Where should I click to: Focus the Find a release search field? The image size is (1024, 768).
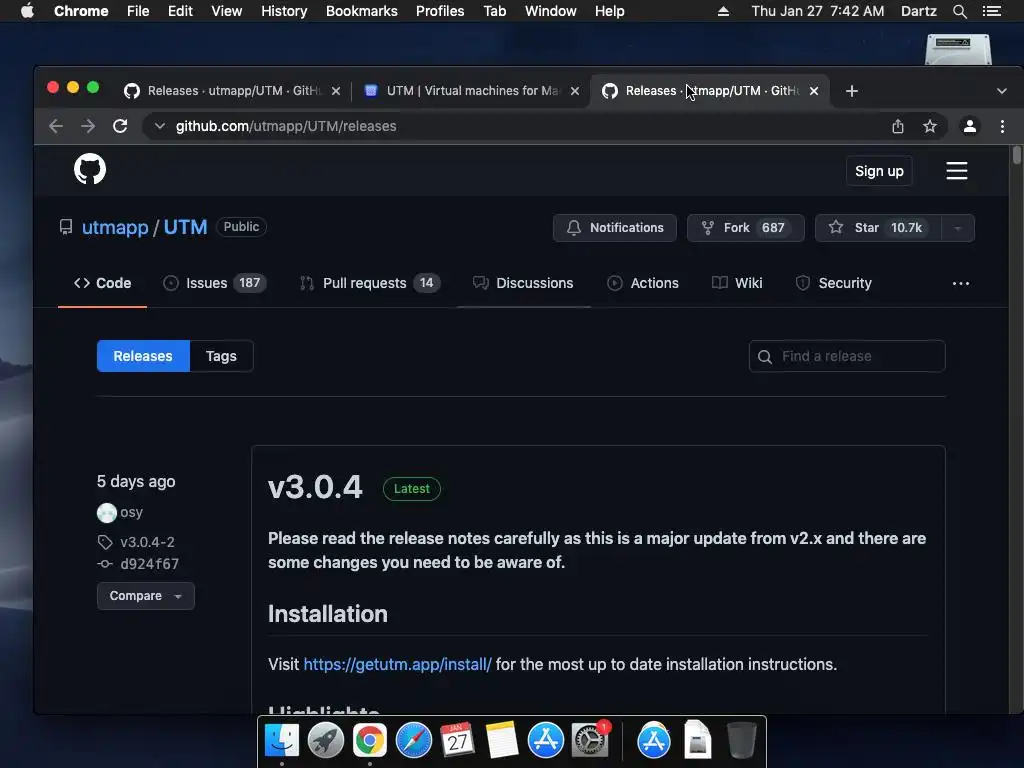pyautogui.click(x=847, y=356)
